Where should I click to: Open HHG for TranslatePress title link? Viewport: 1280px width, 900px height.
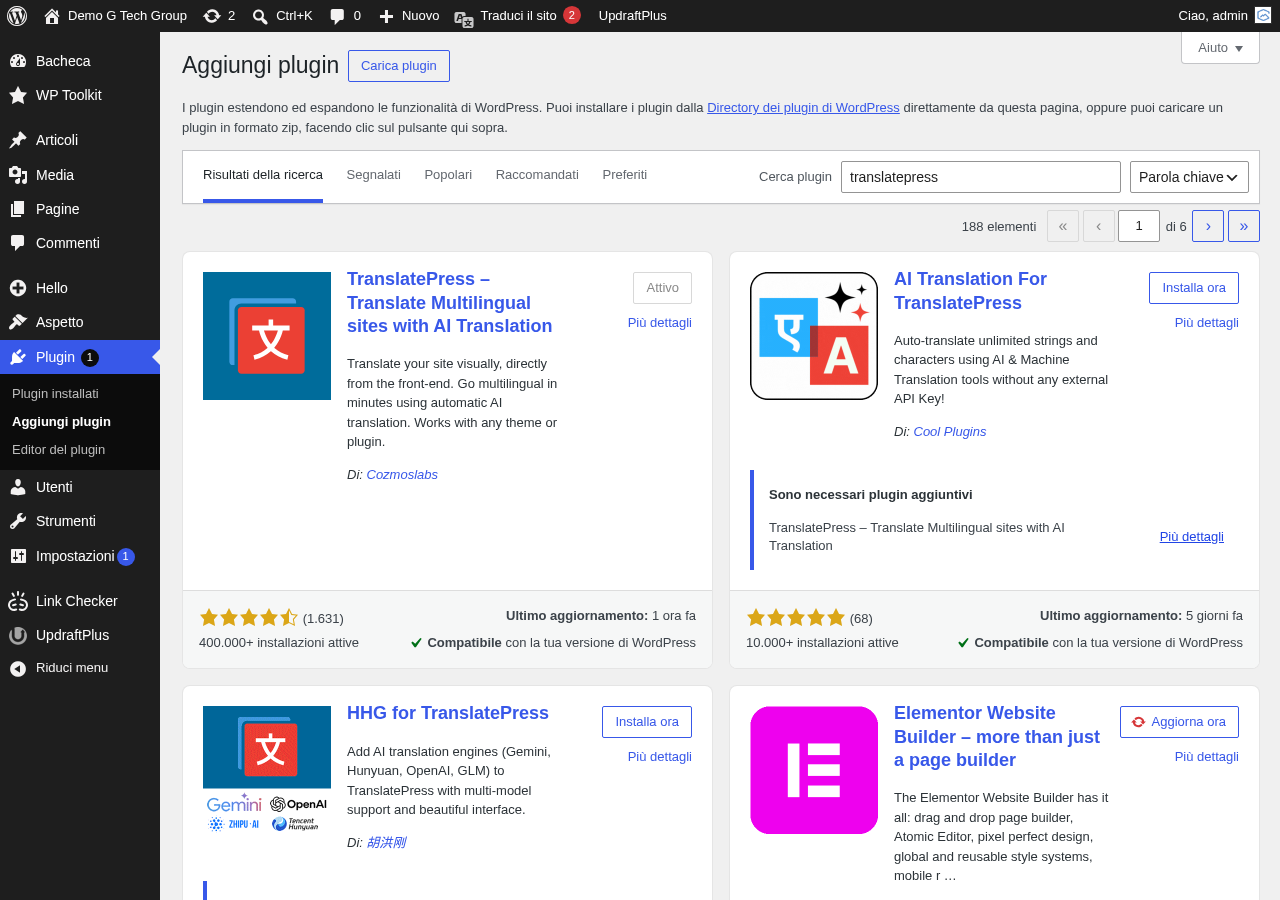[448, 713]
